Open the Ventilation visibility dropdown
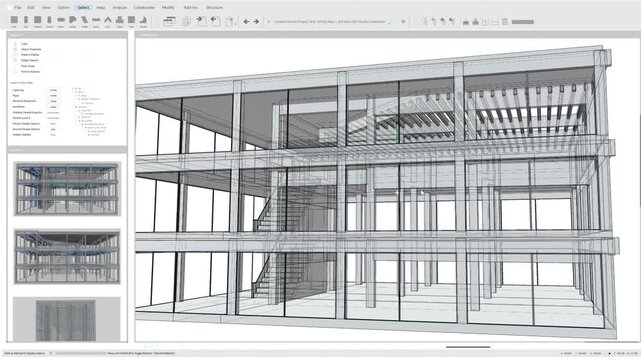641x360 pixels. click(53, 107)
